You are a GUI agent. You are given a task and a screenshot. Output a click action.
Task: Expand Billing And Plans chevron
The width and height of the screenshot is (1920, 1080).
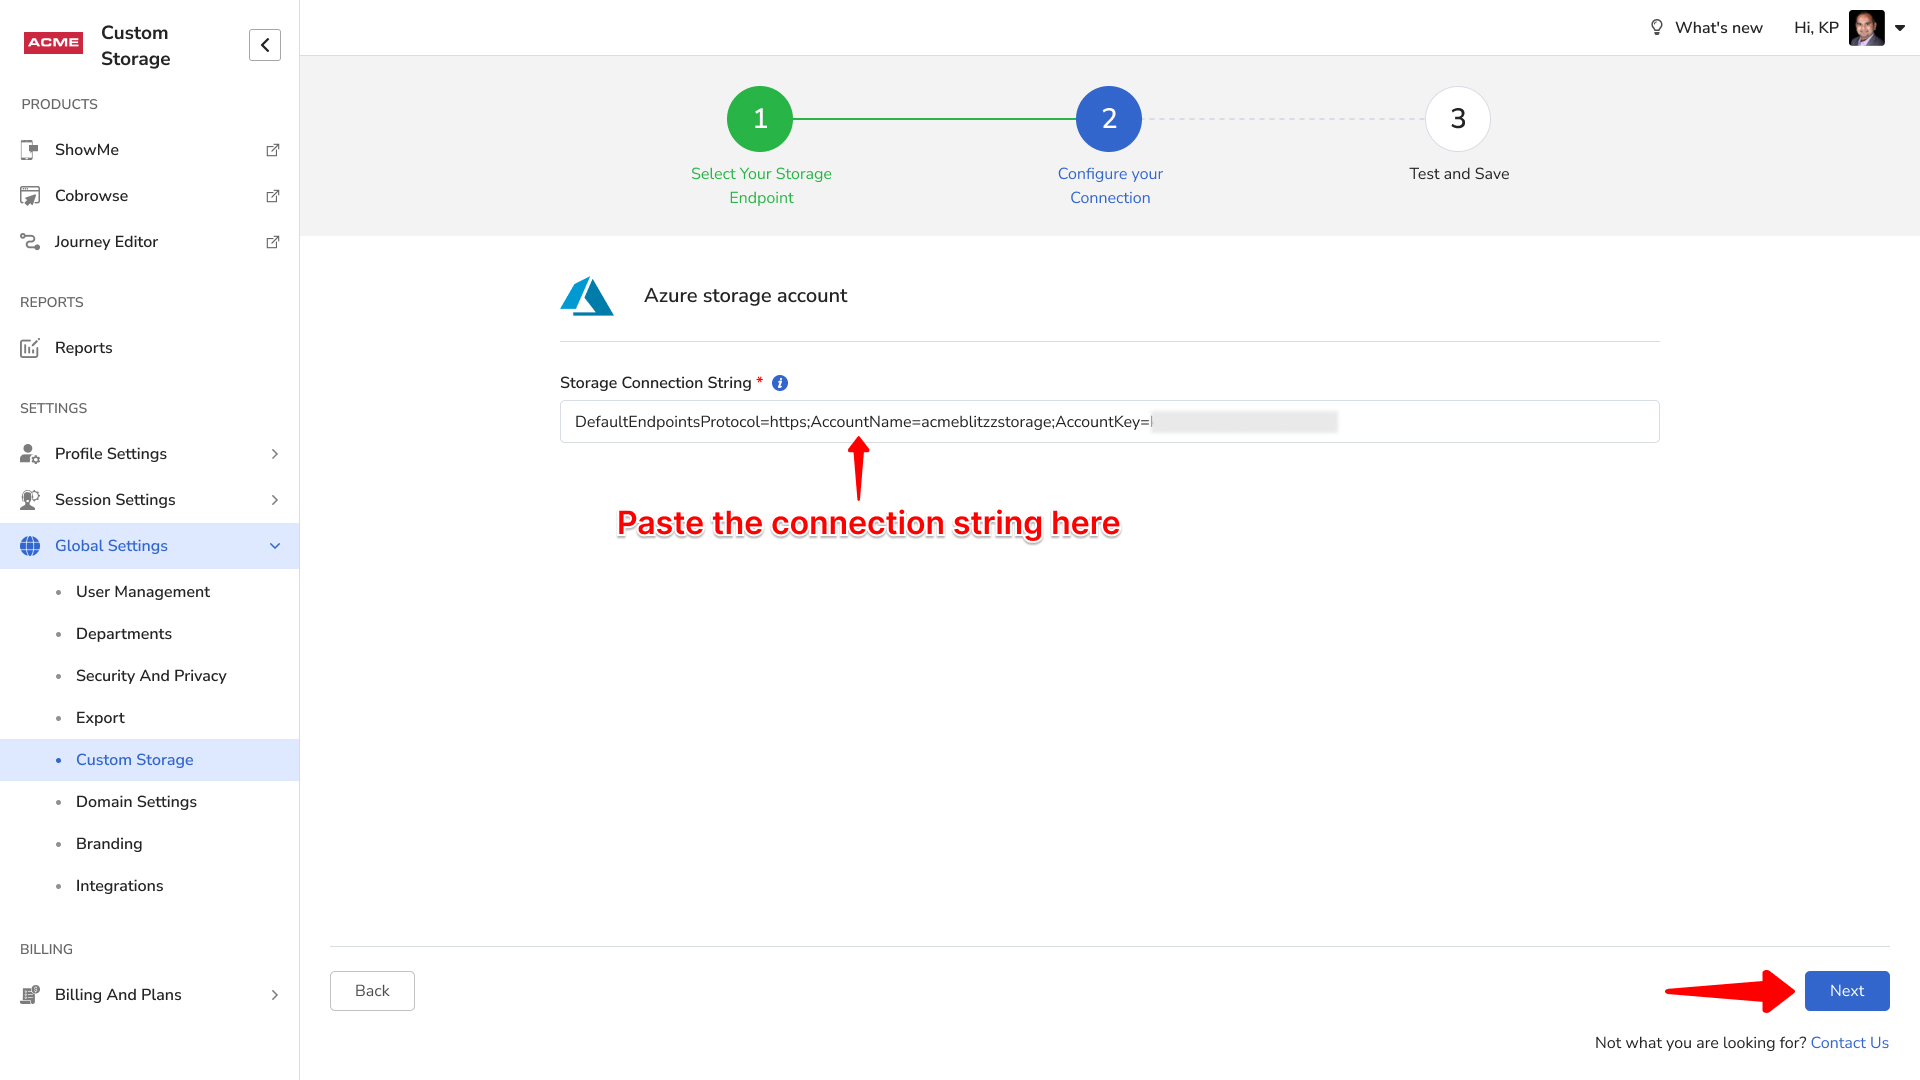[x=274, y=995]
